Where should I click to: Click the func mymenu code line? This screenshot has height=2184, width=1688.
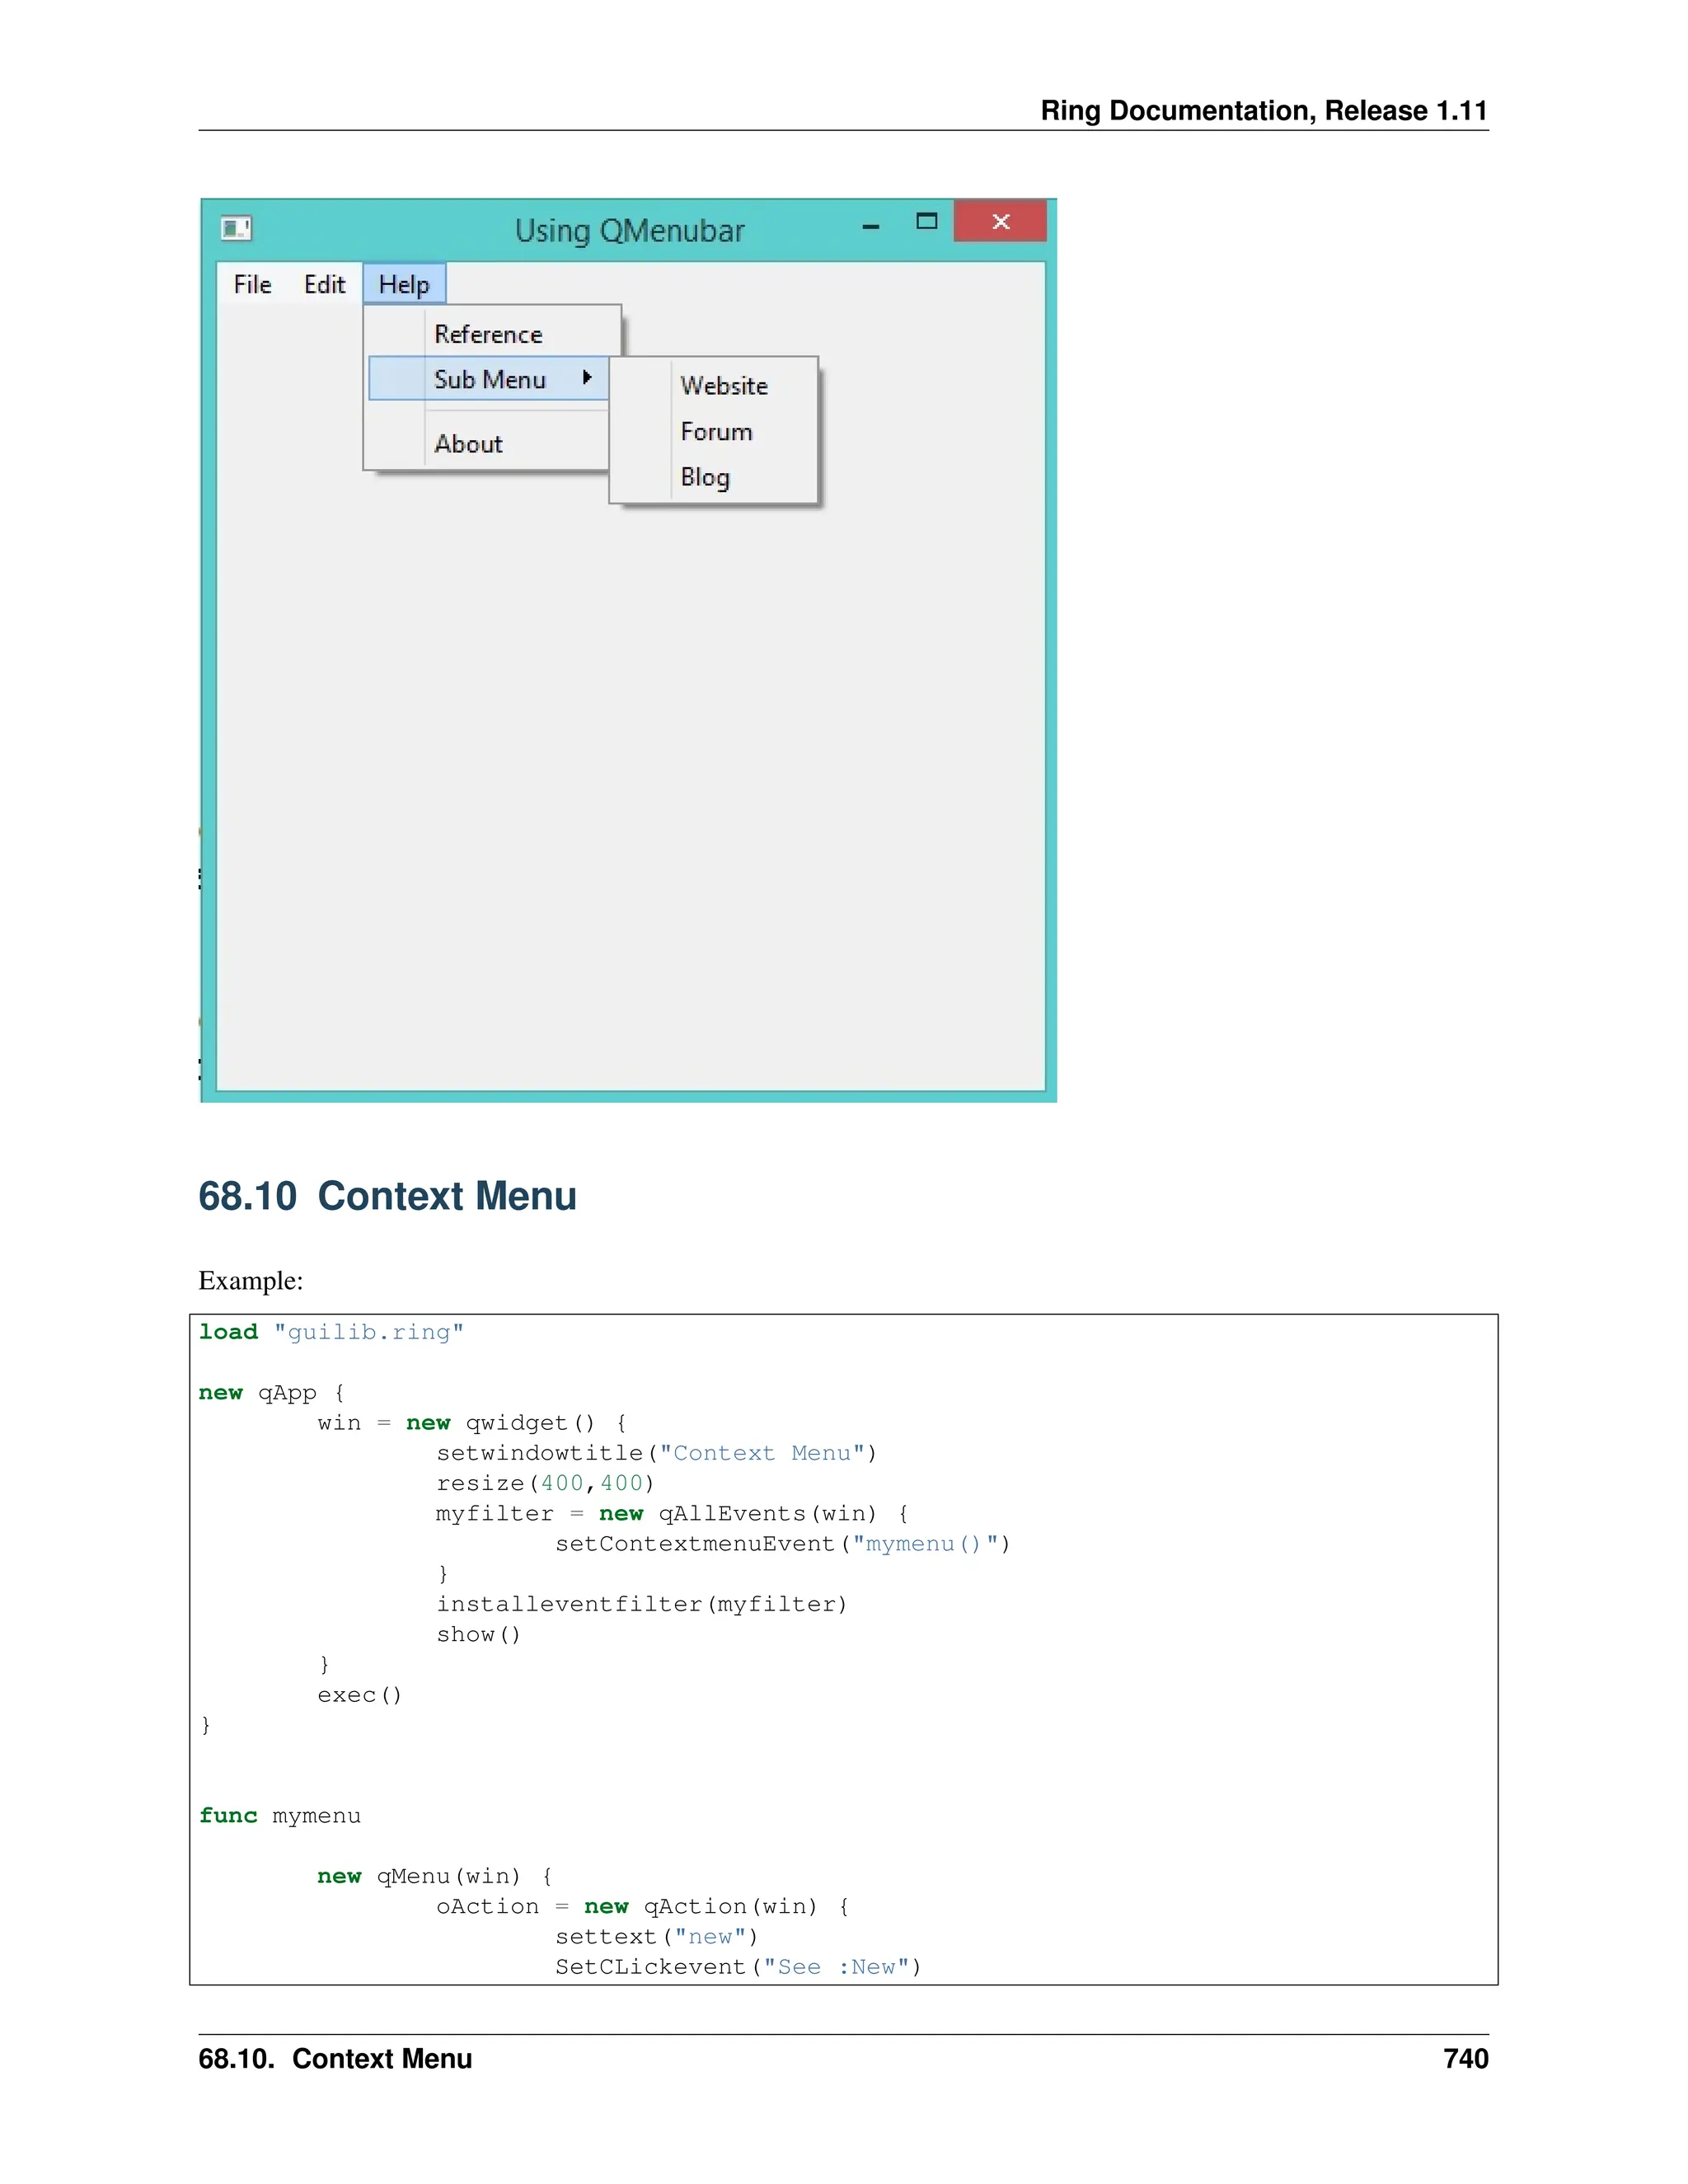[x=280, y=1815]
